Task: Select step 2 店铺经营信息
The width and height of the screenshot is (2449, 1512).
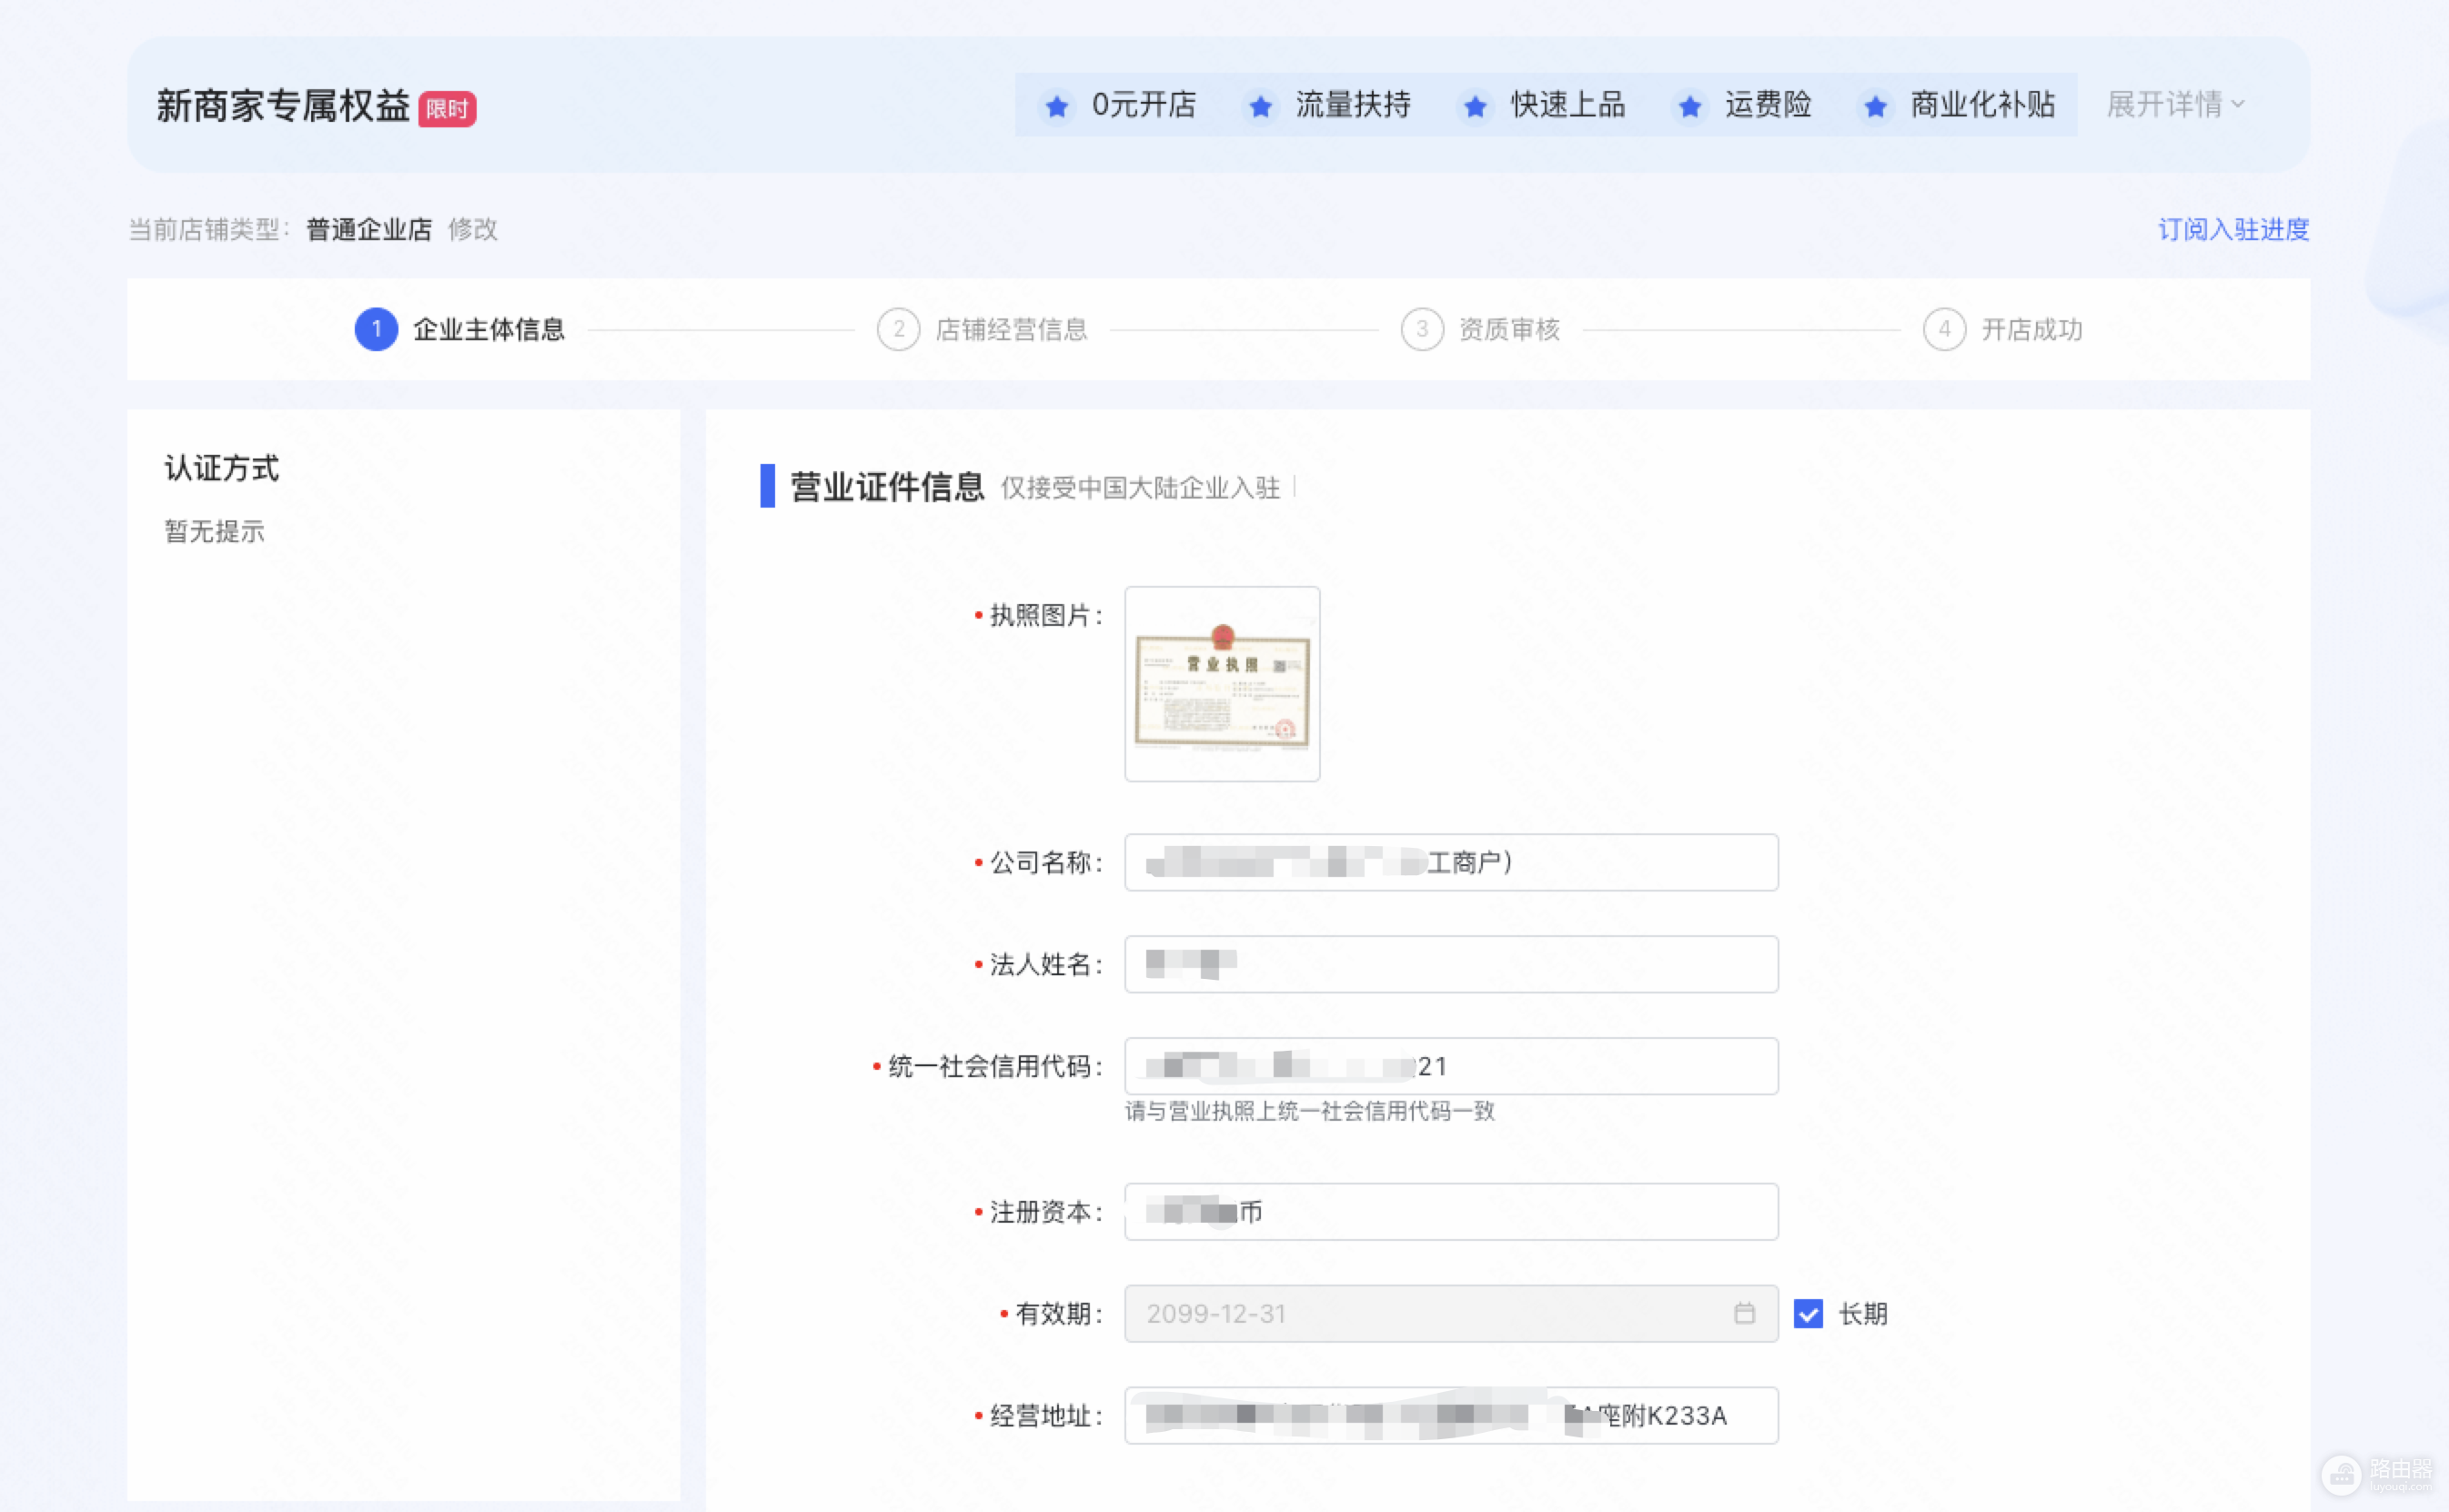Action: [x=982, y=329]
